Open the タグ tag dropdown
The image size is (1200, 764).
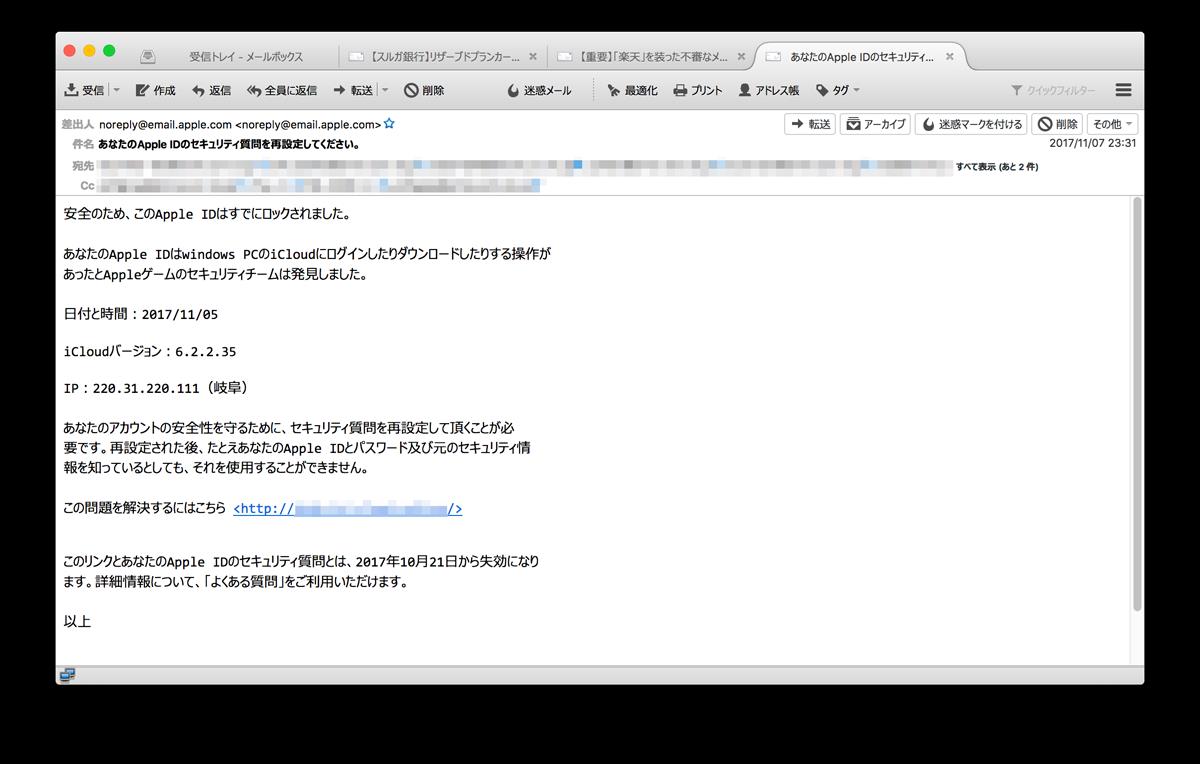[838, 90]
